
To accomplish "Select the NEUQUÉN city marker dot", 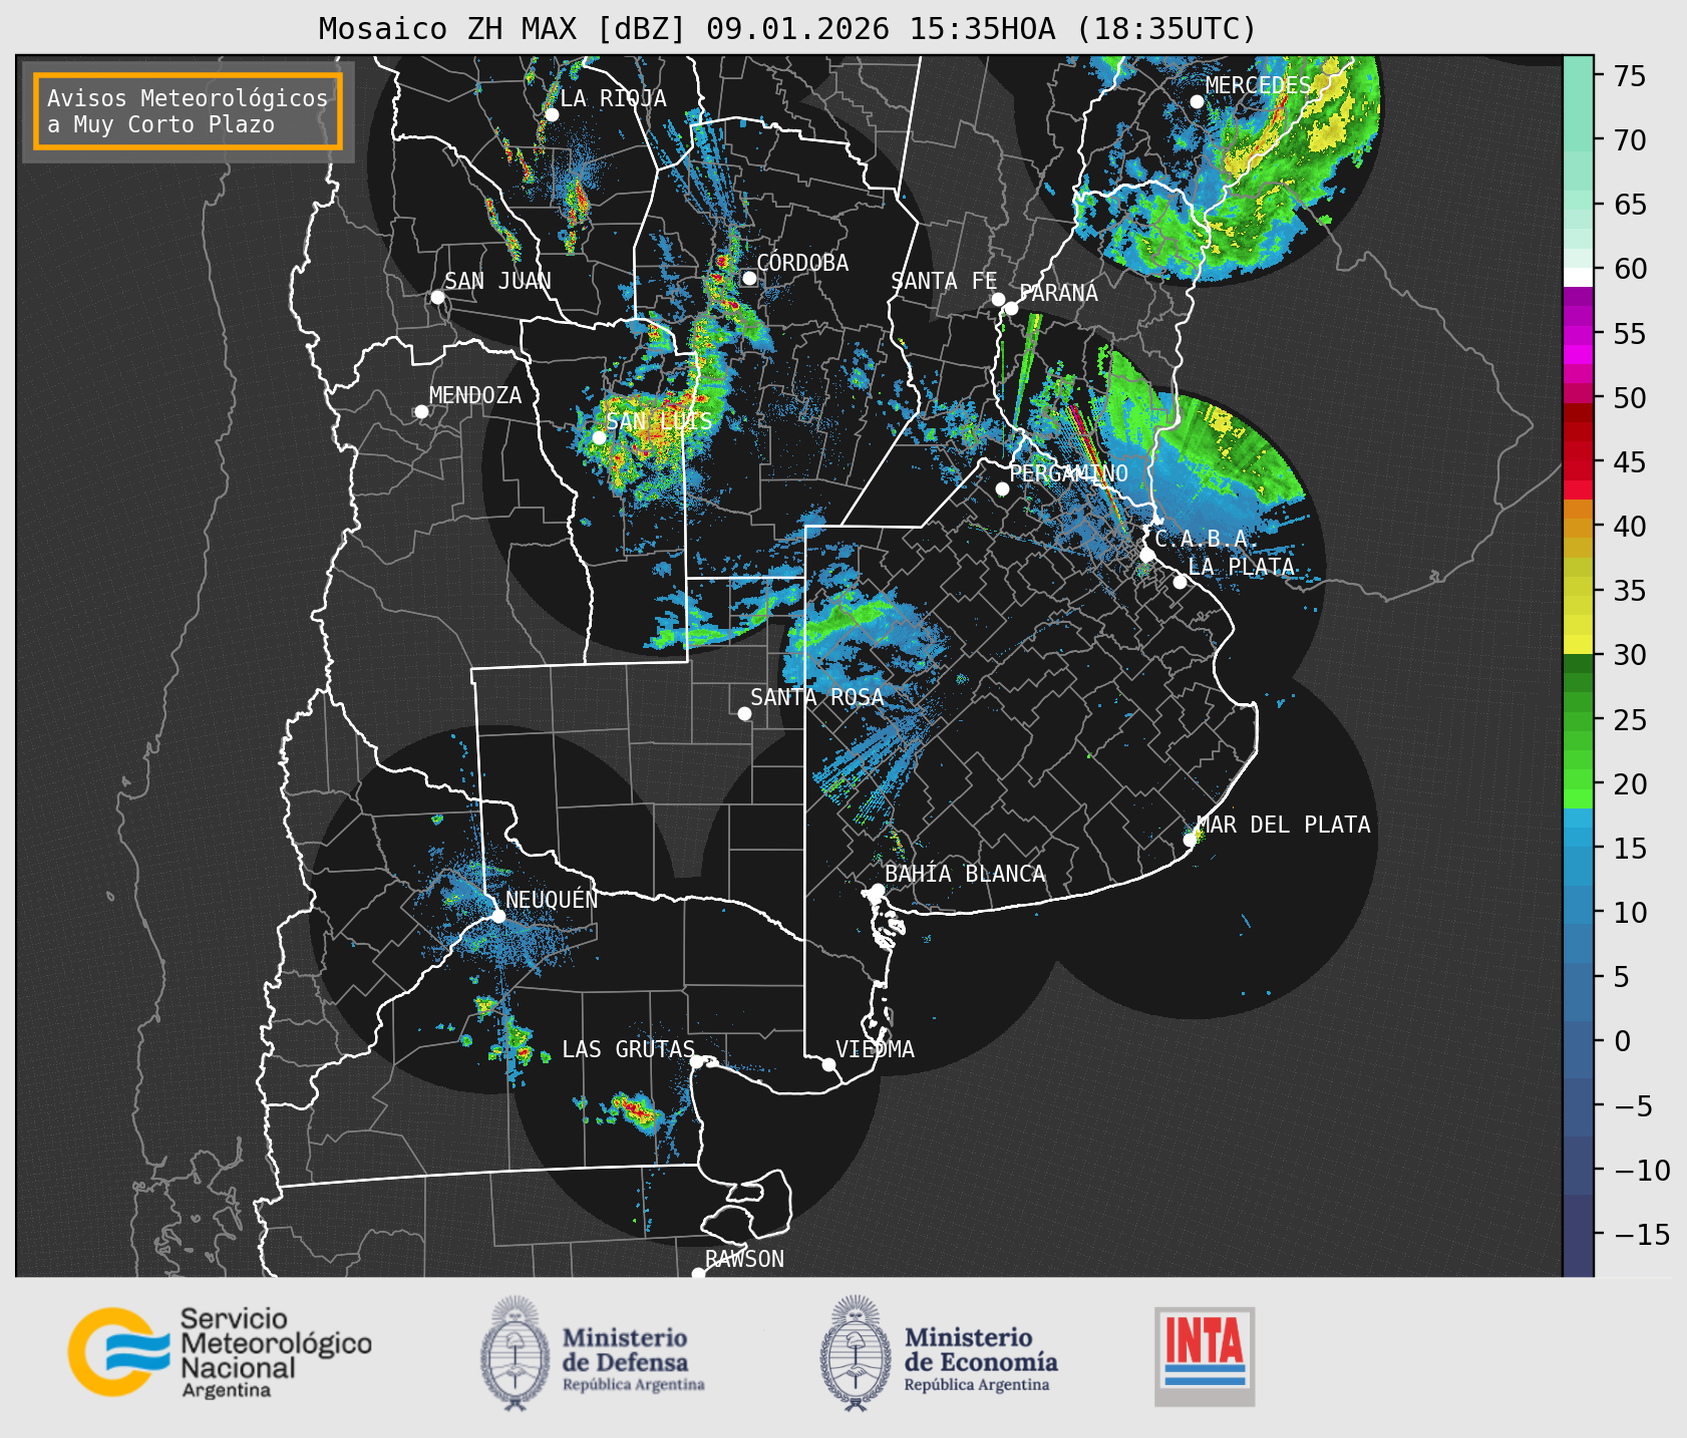I will 498,916.
